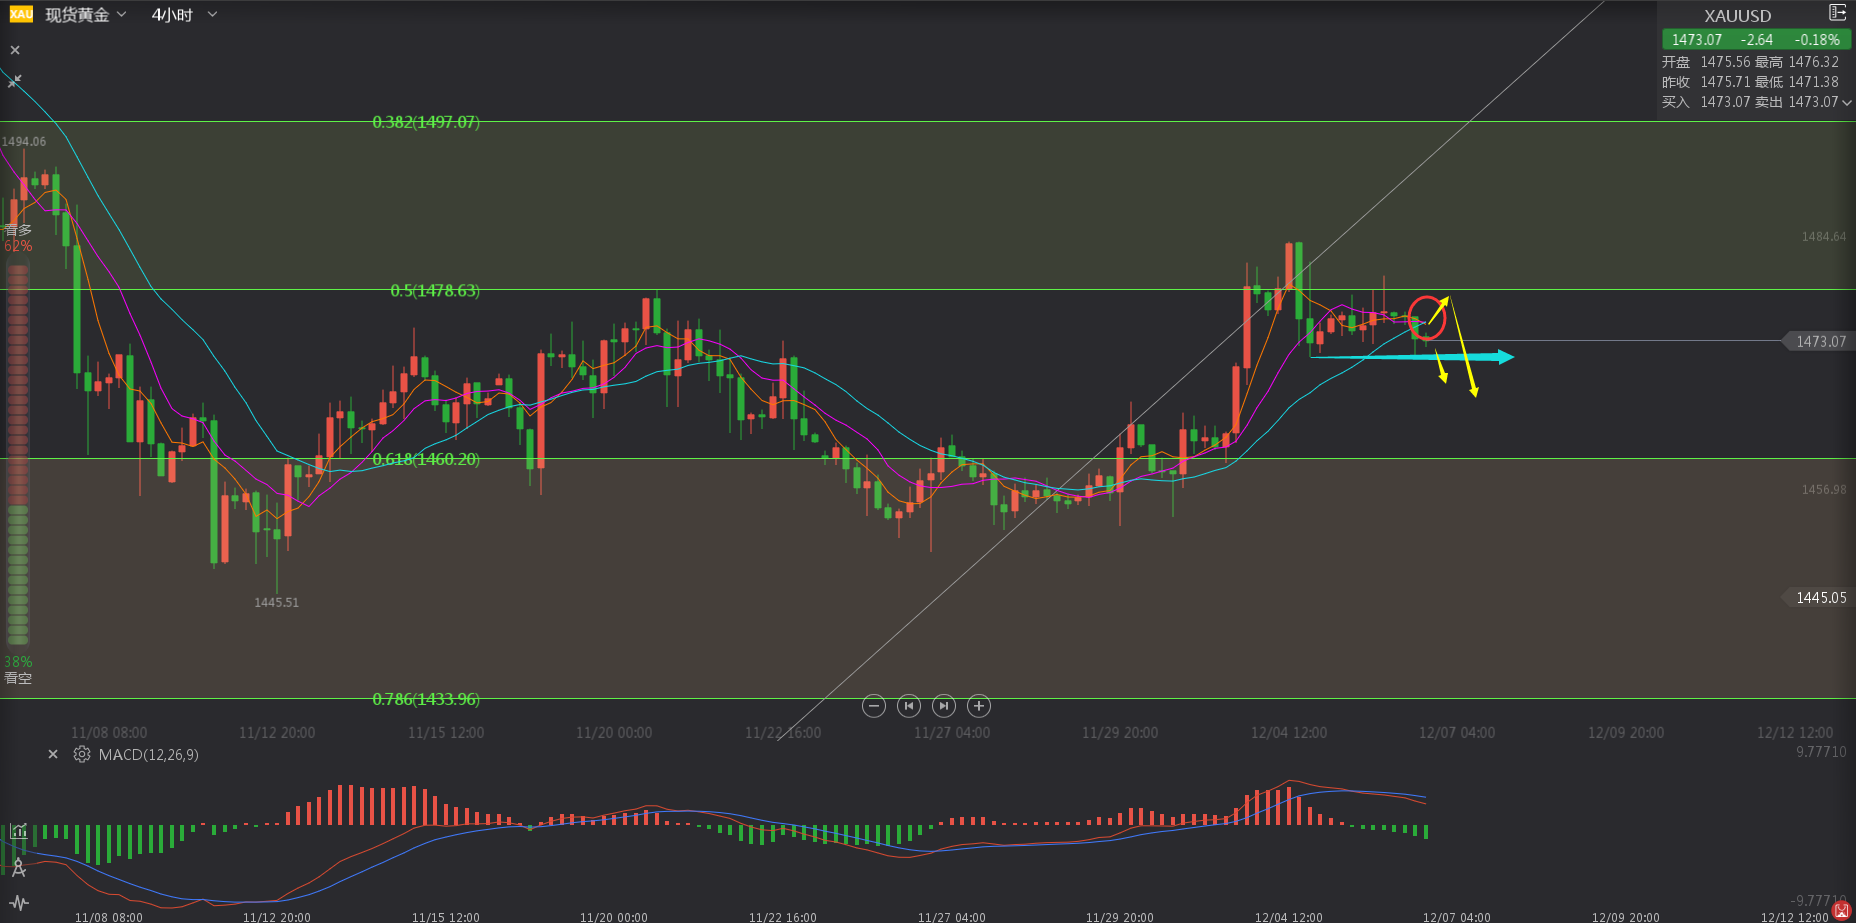Jump to the chart's latest candles
This screenshot has height=923, width=1856.
[x=943, y=706]
